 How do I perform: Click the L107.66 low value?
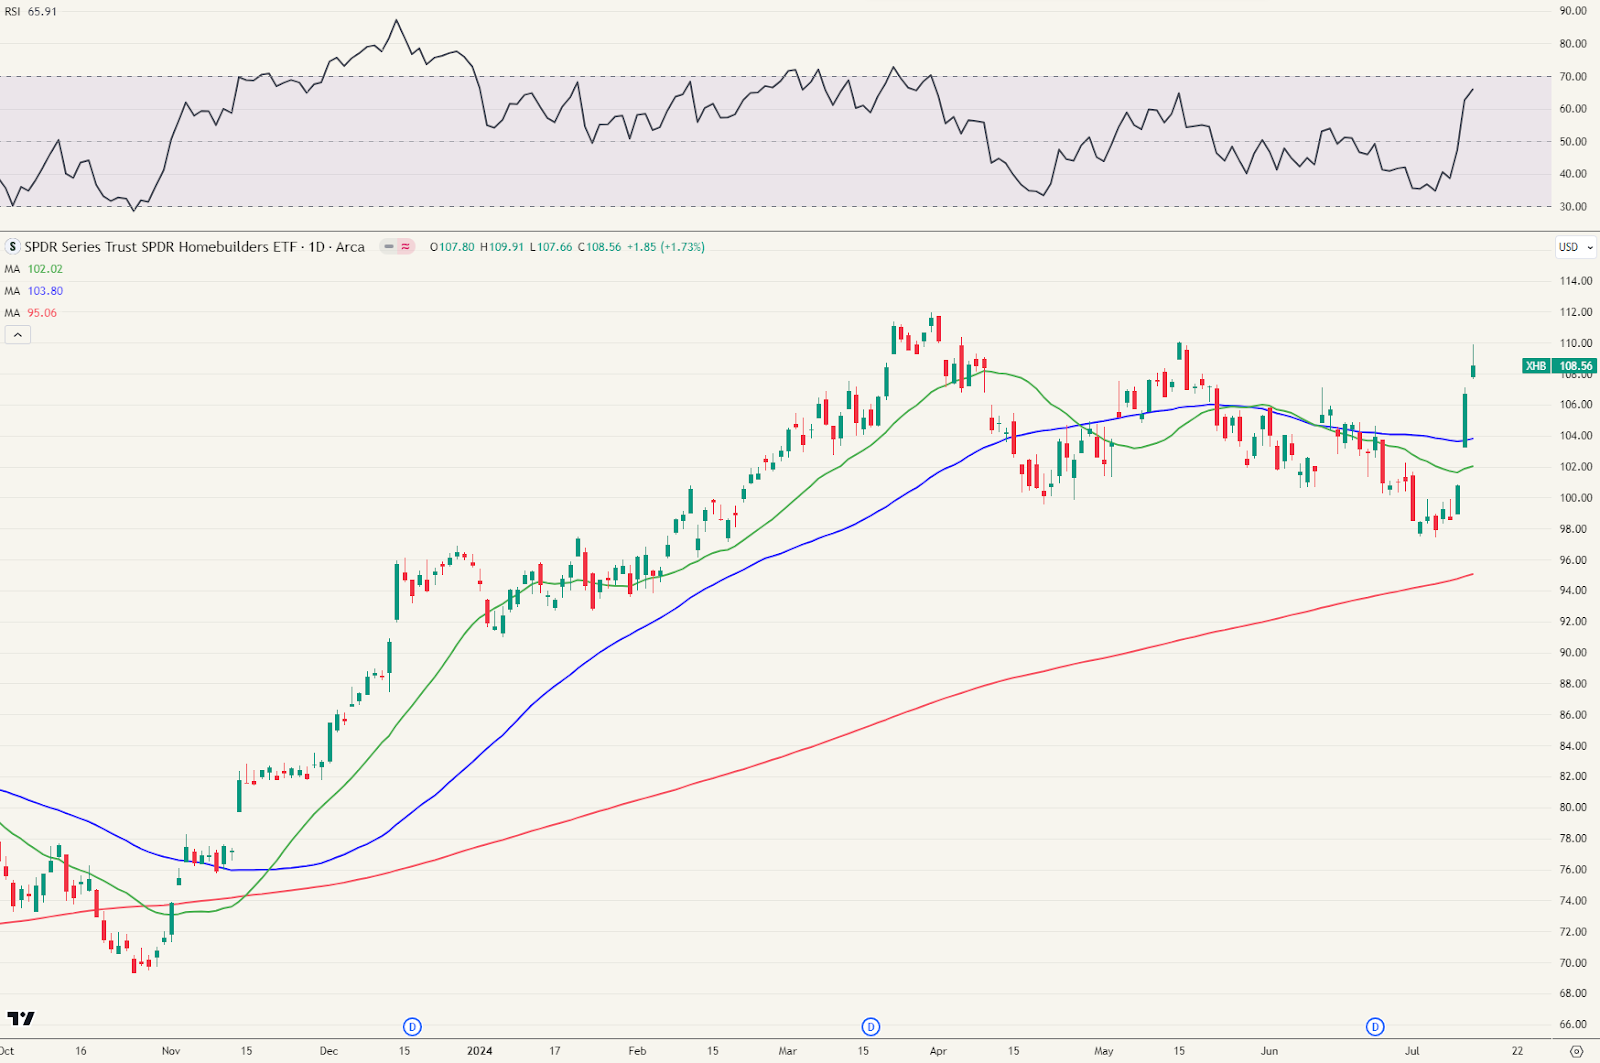click(551, 247)
